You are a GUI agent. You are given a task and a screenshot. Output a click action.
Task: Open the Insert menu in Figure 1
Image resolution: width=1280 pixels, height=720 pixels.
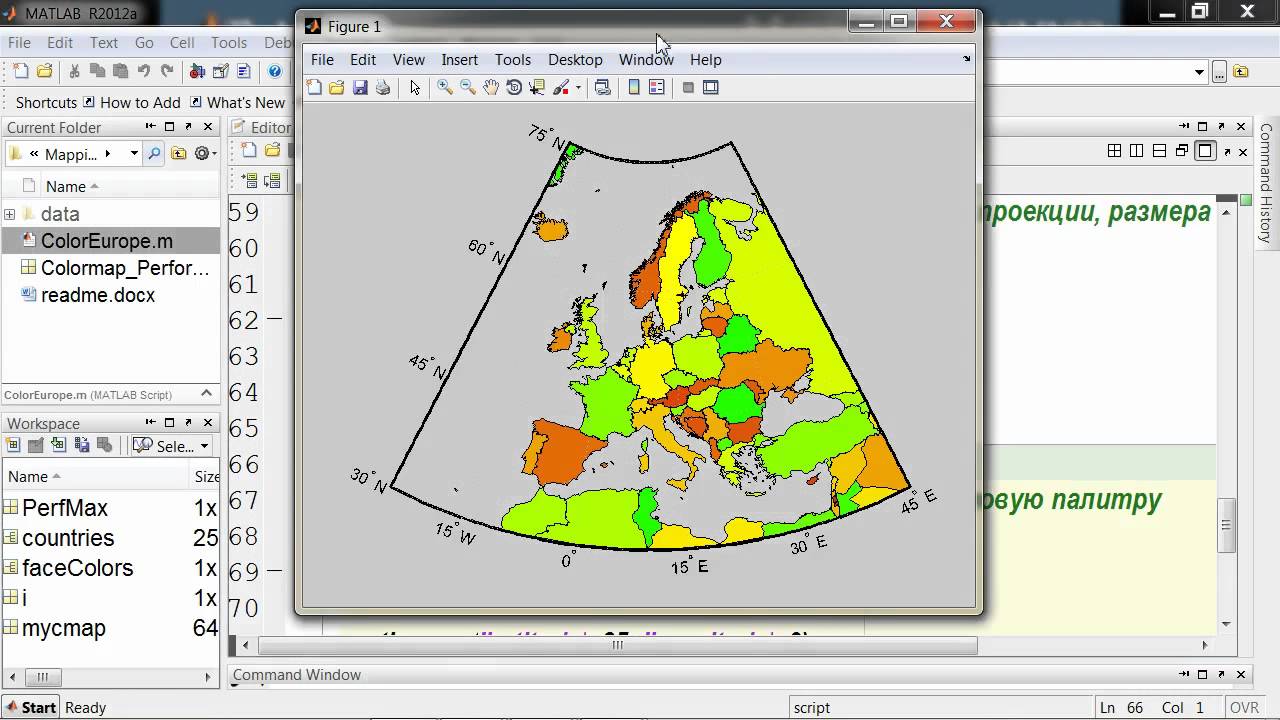(x=460, y=60)
